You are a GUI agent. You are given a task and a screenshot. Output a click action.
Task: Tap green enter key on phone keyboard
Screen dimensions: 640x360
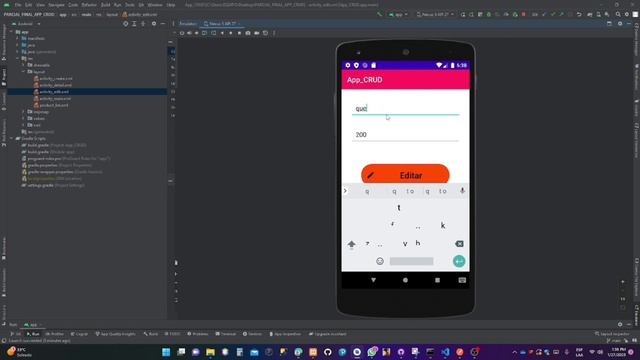[x=459, y=261]
